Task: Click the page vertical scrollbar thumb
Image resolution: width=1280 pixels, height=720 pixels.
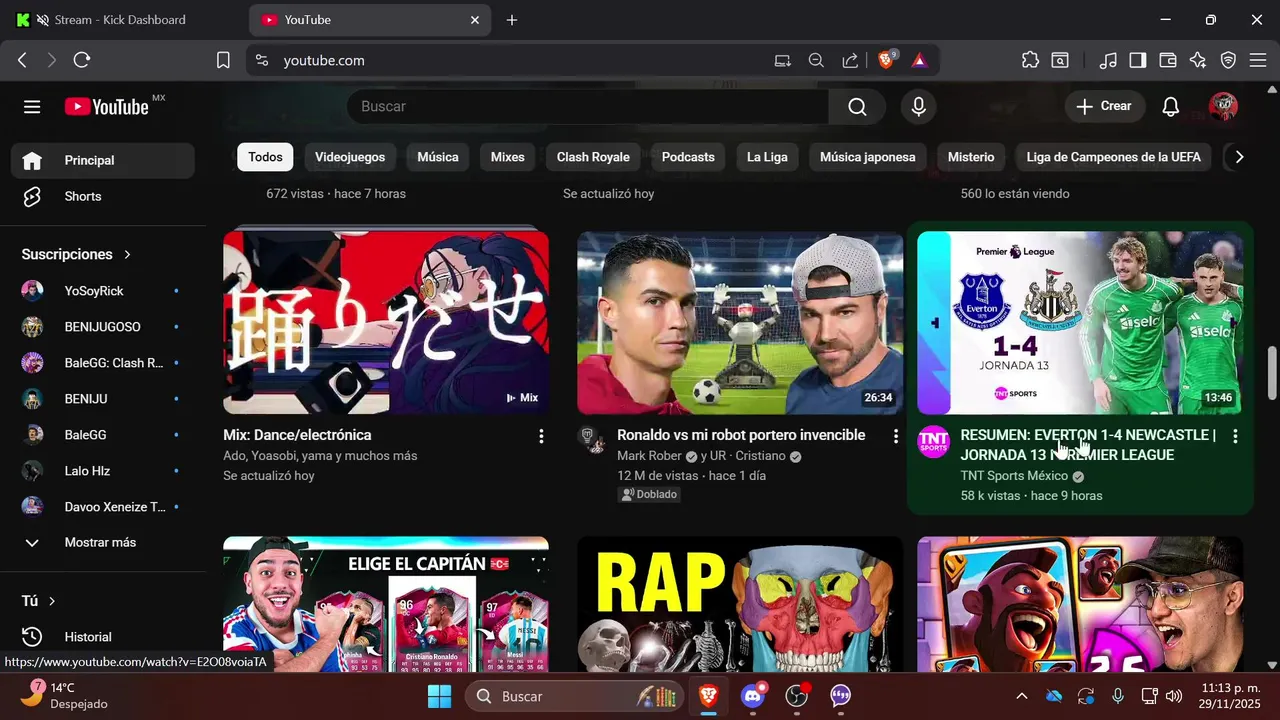Action: (1272, 373)
